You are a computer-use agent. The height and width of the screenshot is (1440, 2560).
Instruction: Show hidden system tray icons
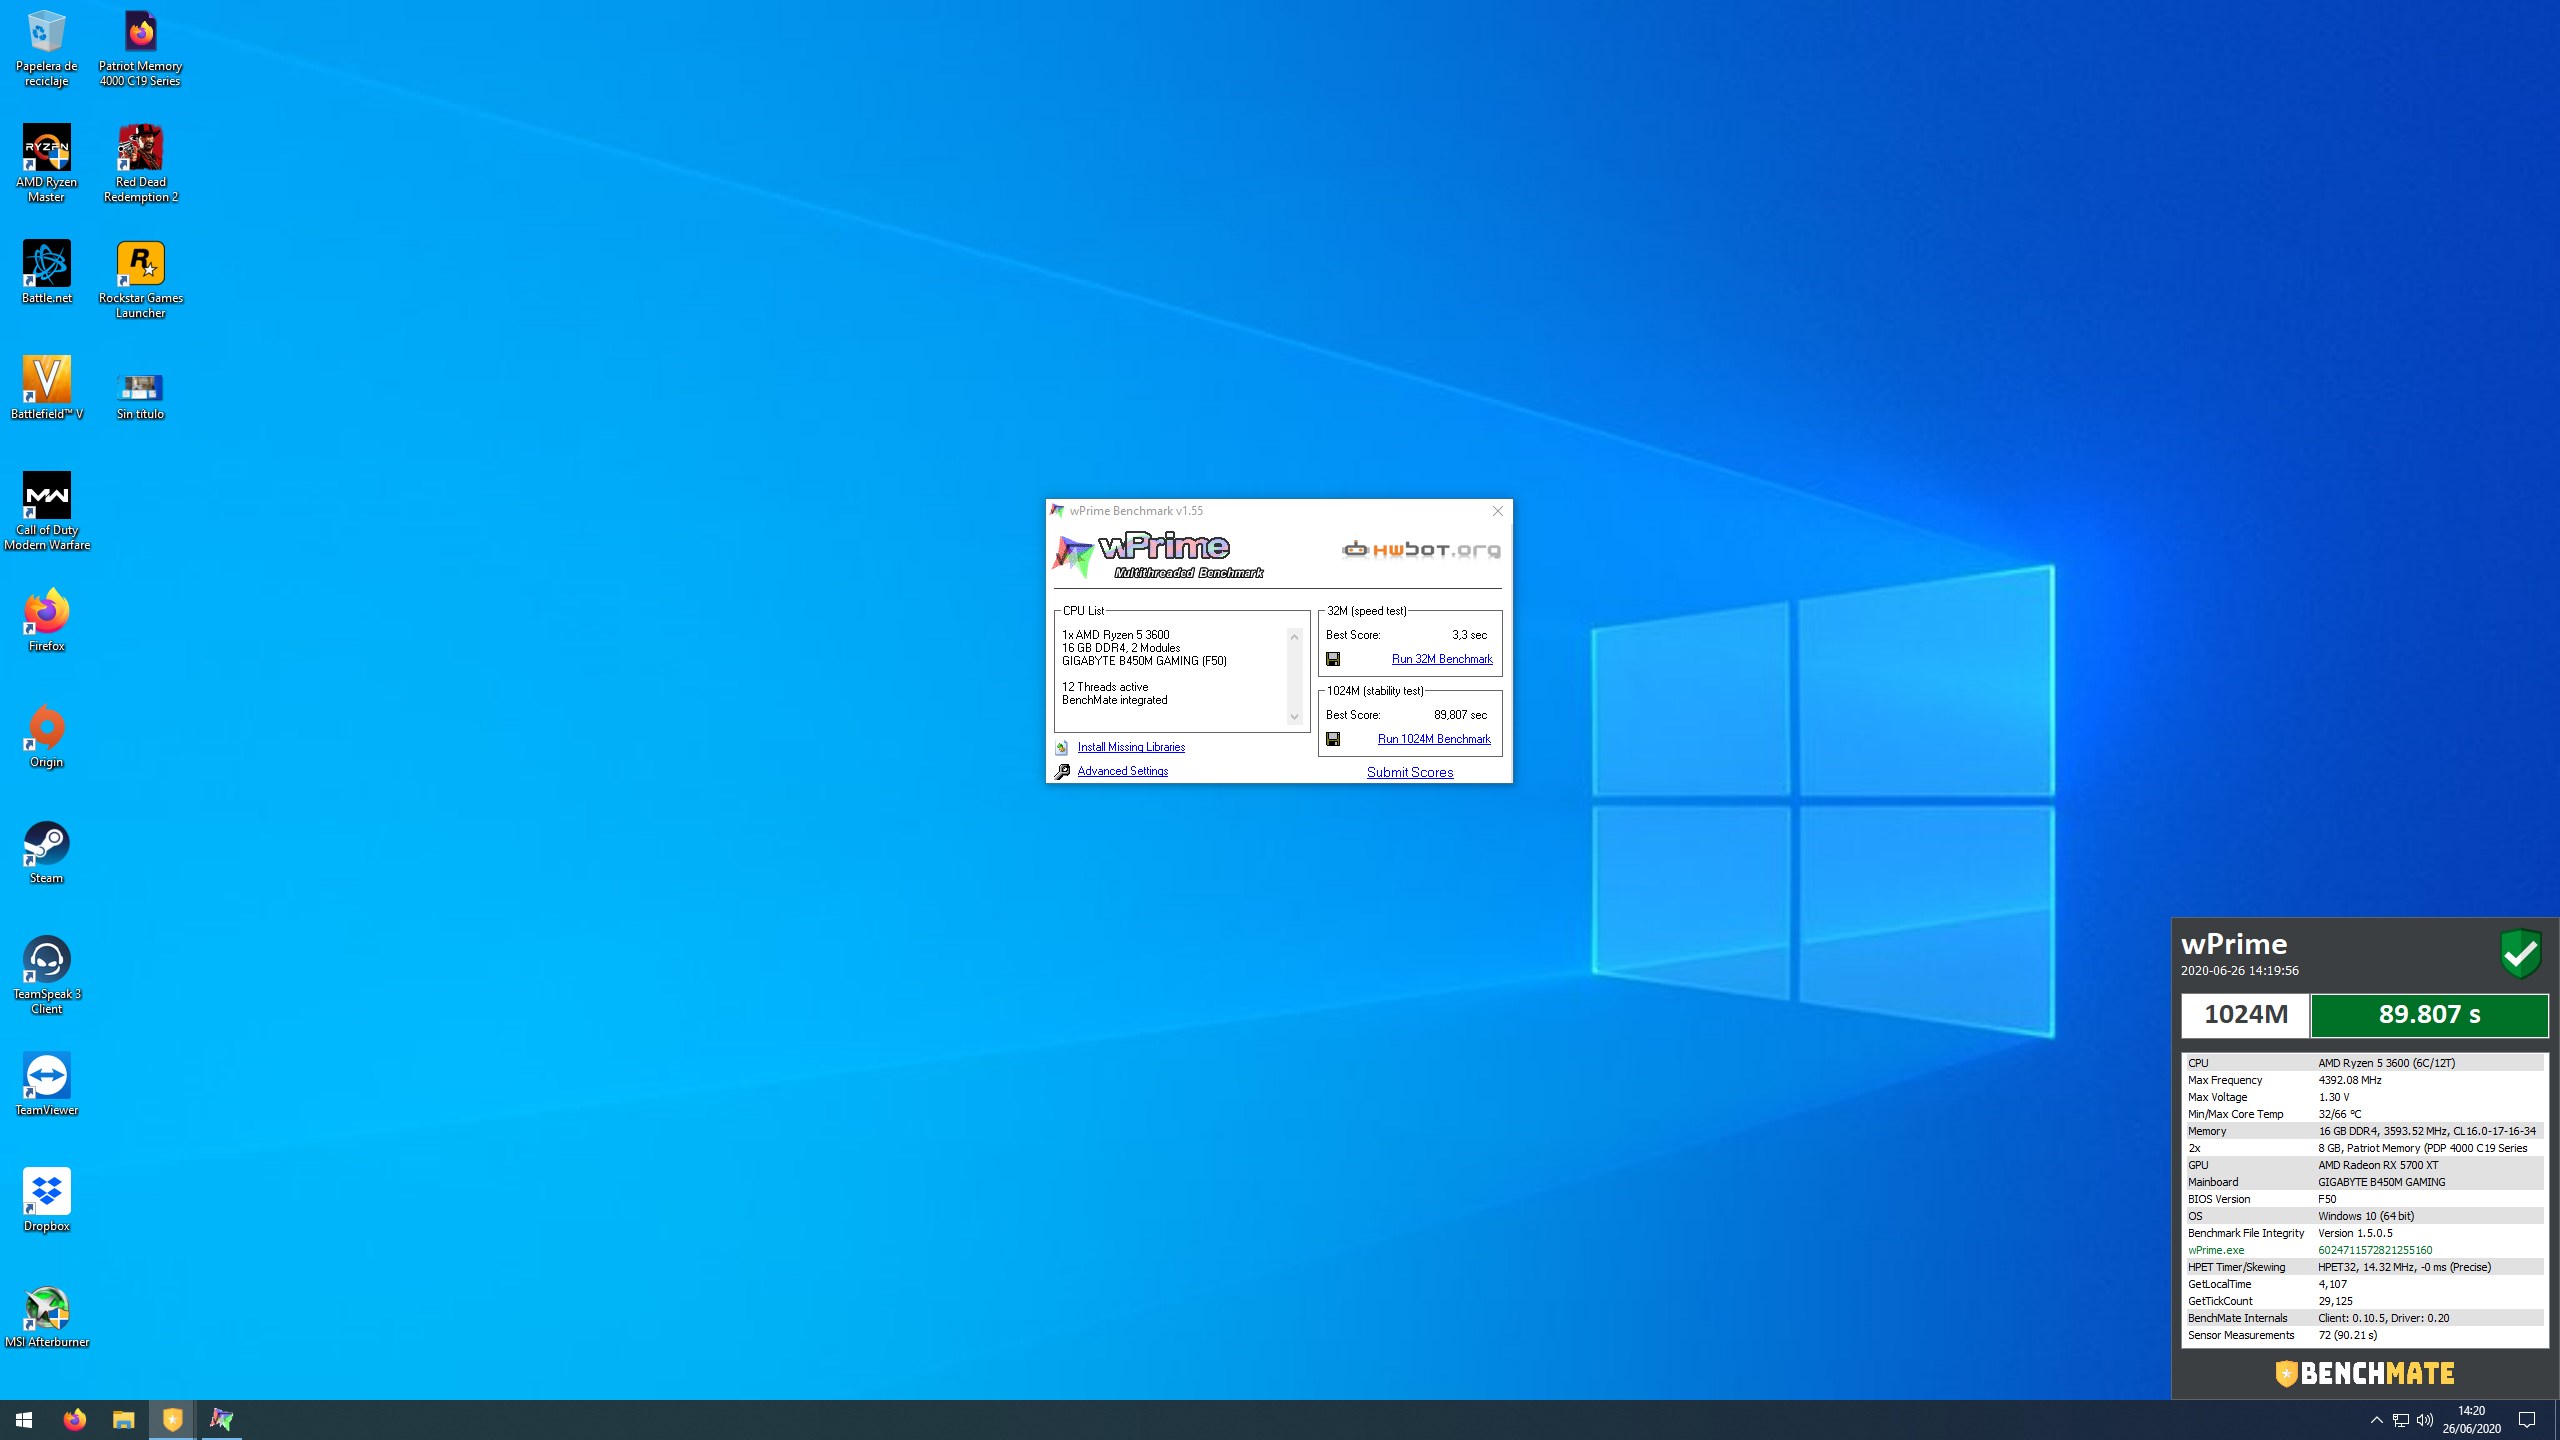click(x=2377, y=1420)
